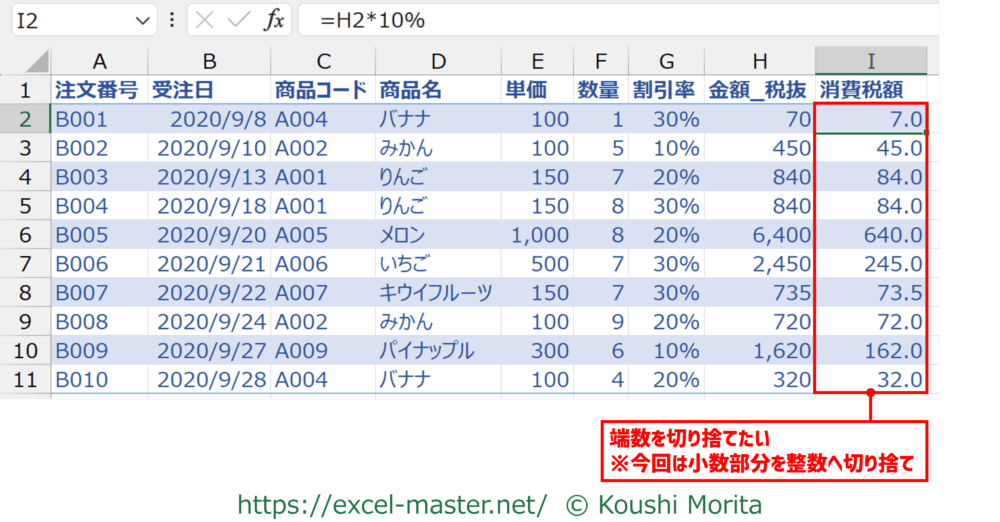Open the Name Box dropdown arrow
The width and height of the screenshot is (1000, 522).
(x=143, y=20)
